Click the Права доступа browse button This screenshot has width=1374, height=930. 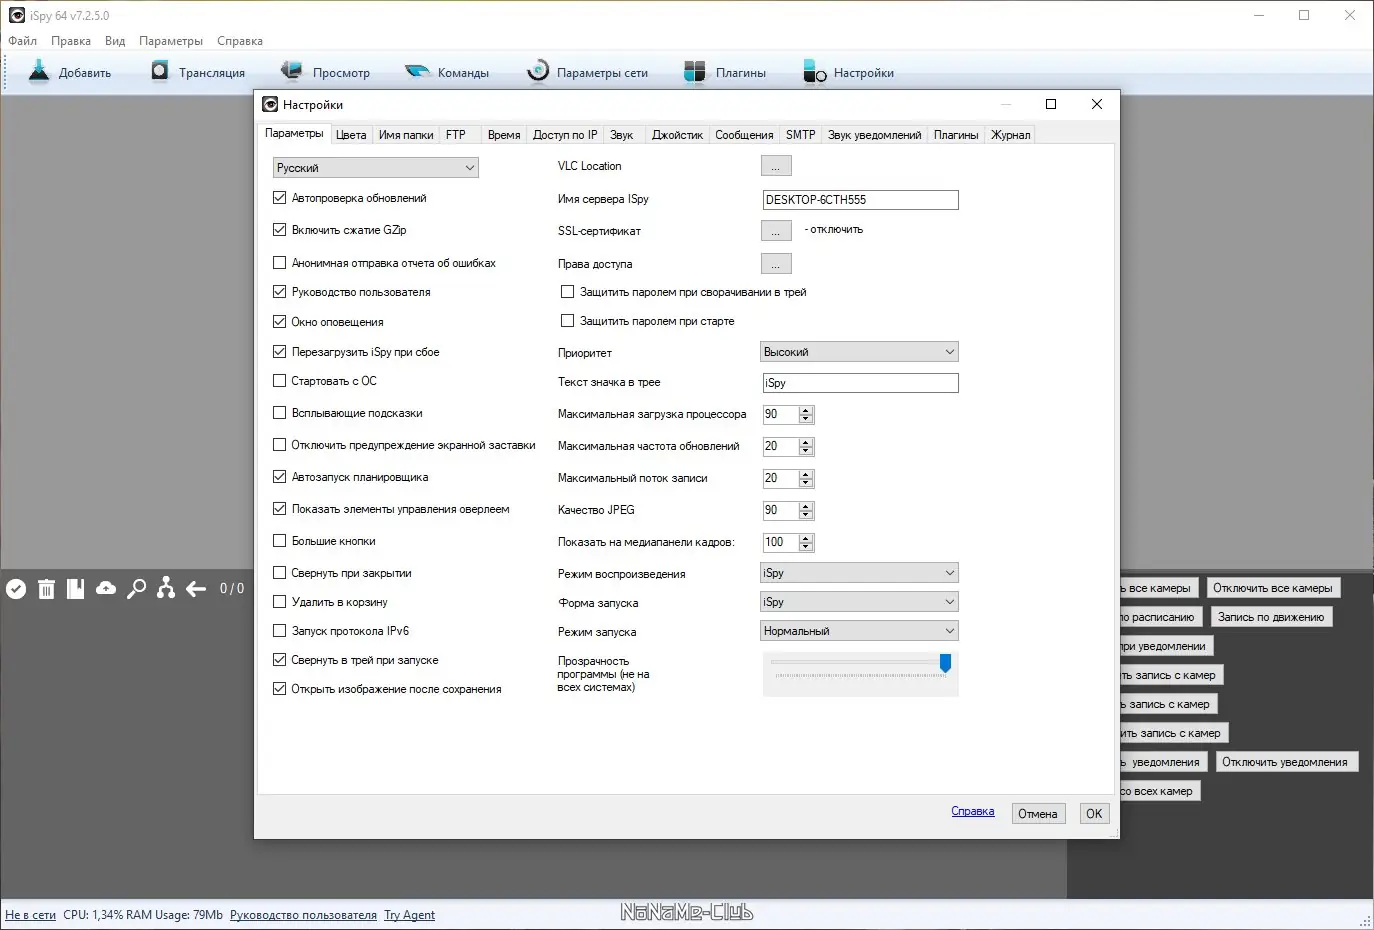click(x=776, y=263)
